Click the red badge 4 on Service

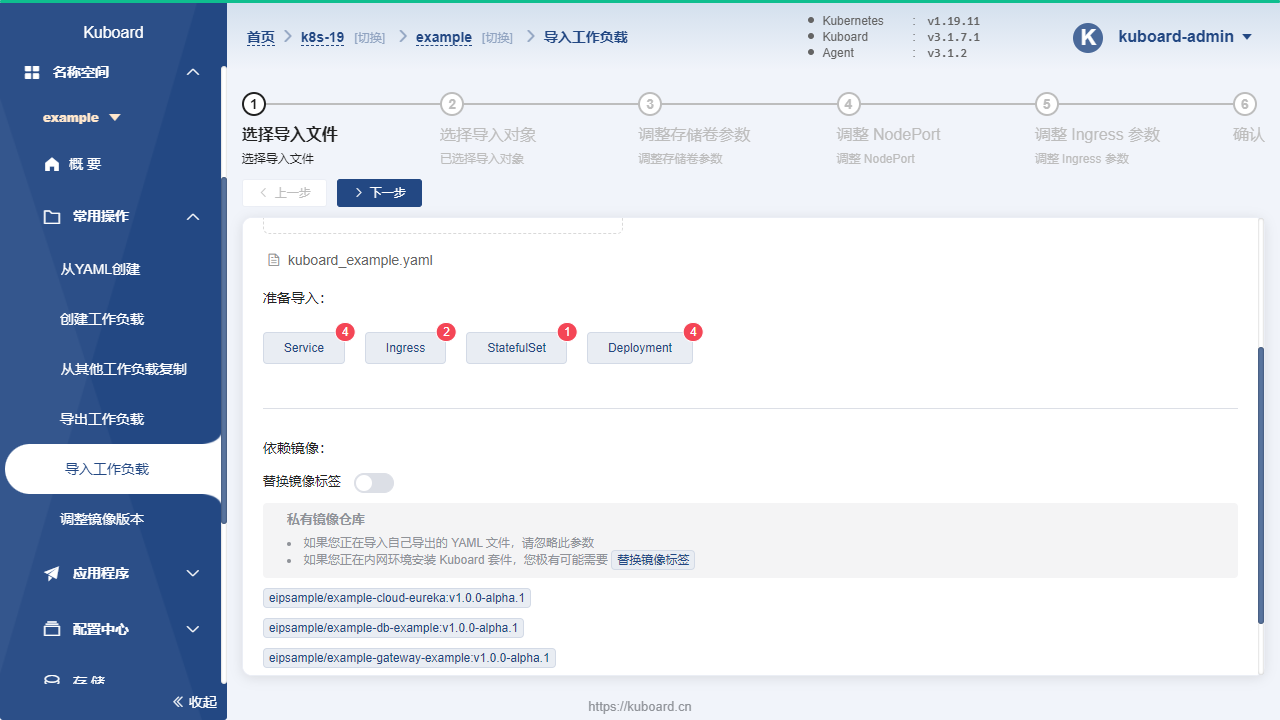[x=345, y=332]
